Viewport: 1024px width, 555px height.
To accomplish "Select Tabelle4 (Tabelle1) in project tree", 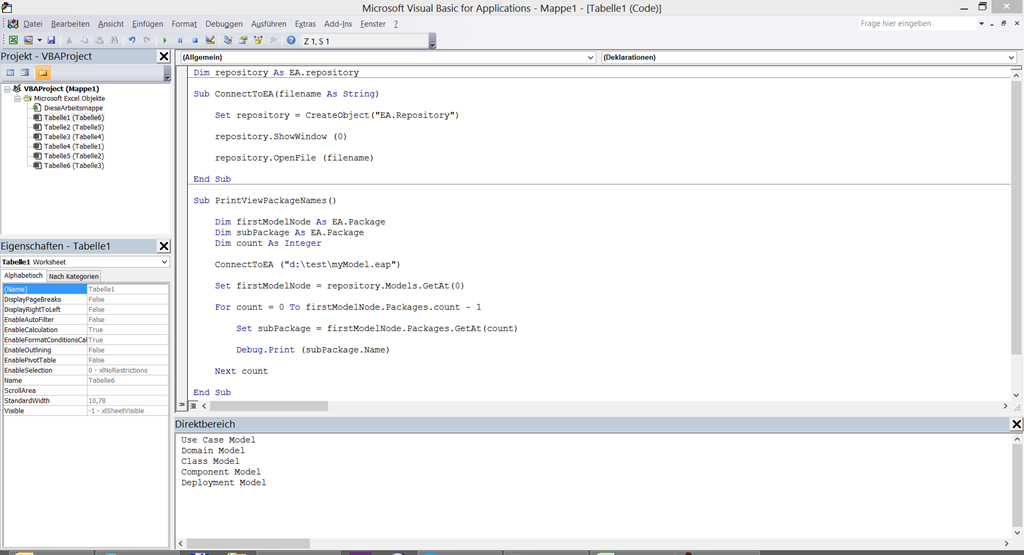I will coord(74,146).
